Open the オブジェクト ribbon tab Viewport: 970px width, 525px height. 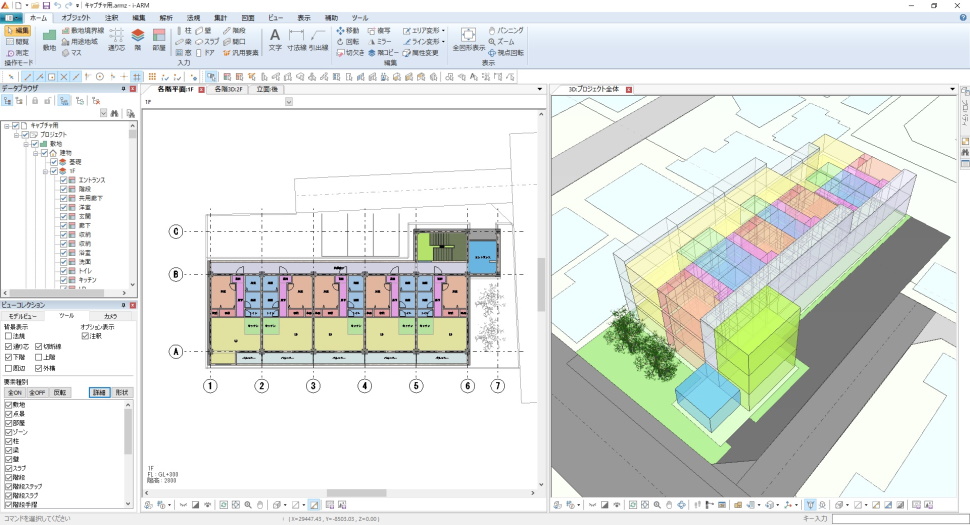tap(75, 18)
